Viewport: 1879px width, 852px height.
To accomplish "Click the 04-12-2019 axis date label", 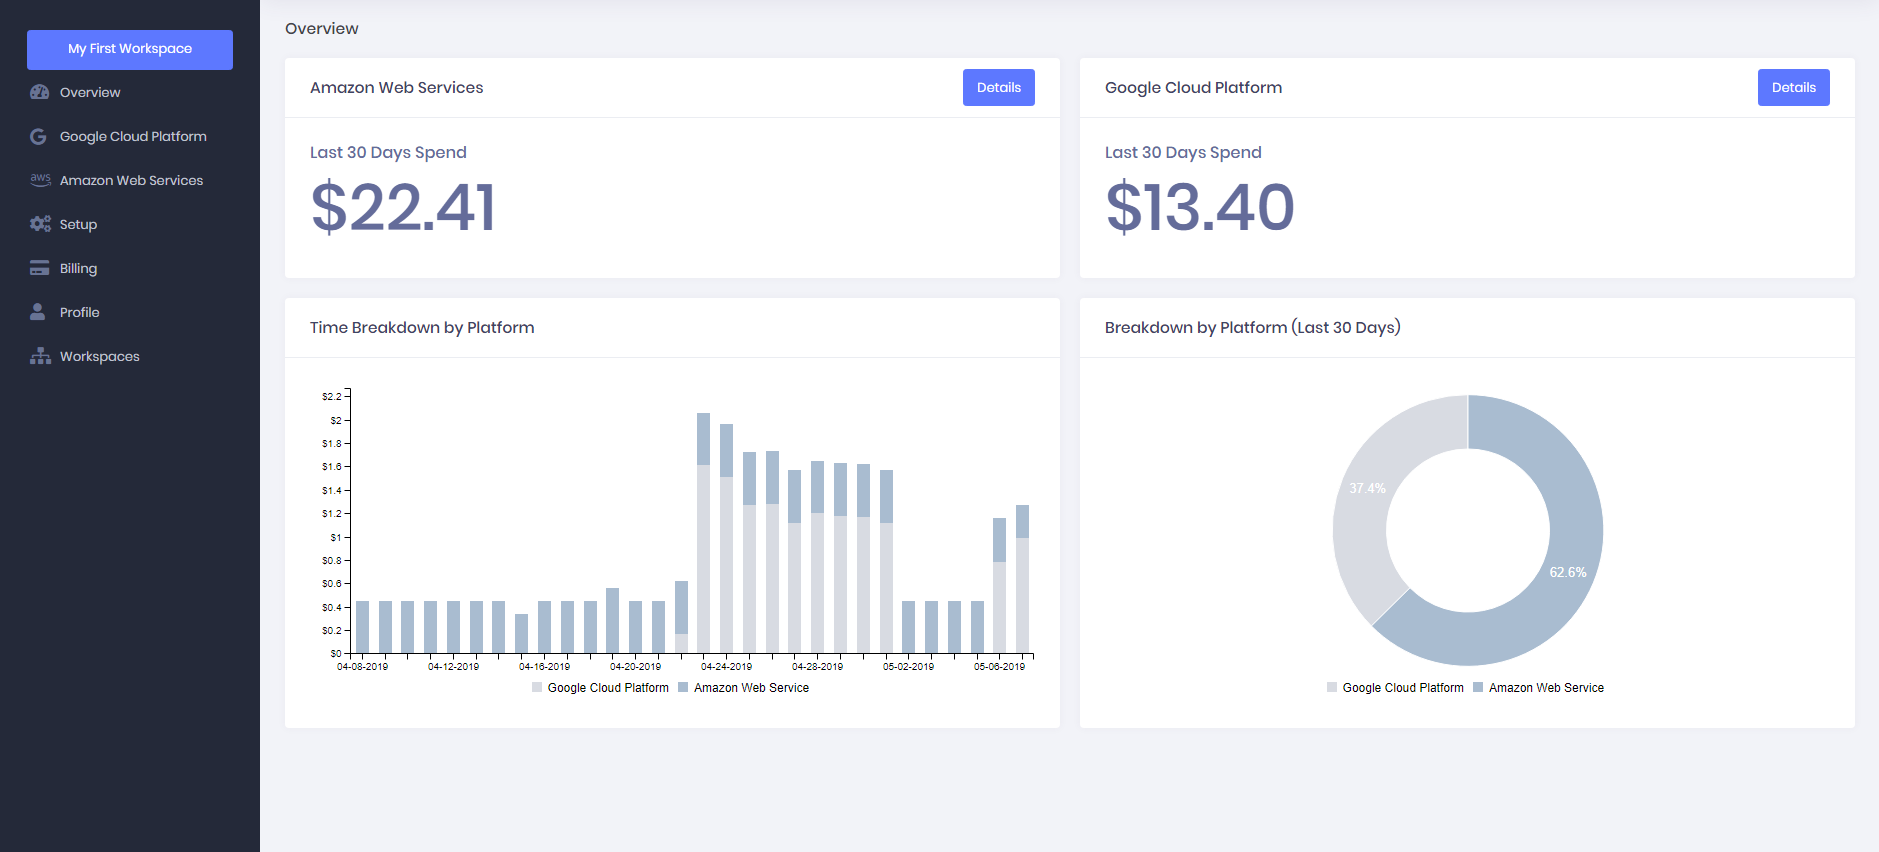I will coord(454,667).
